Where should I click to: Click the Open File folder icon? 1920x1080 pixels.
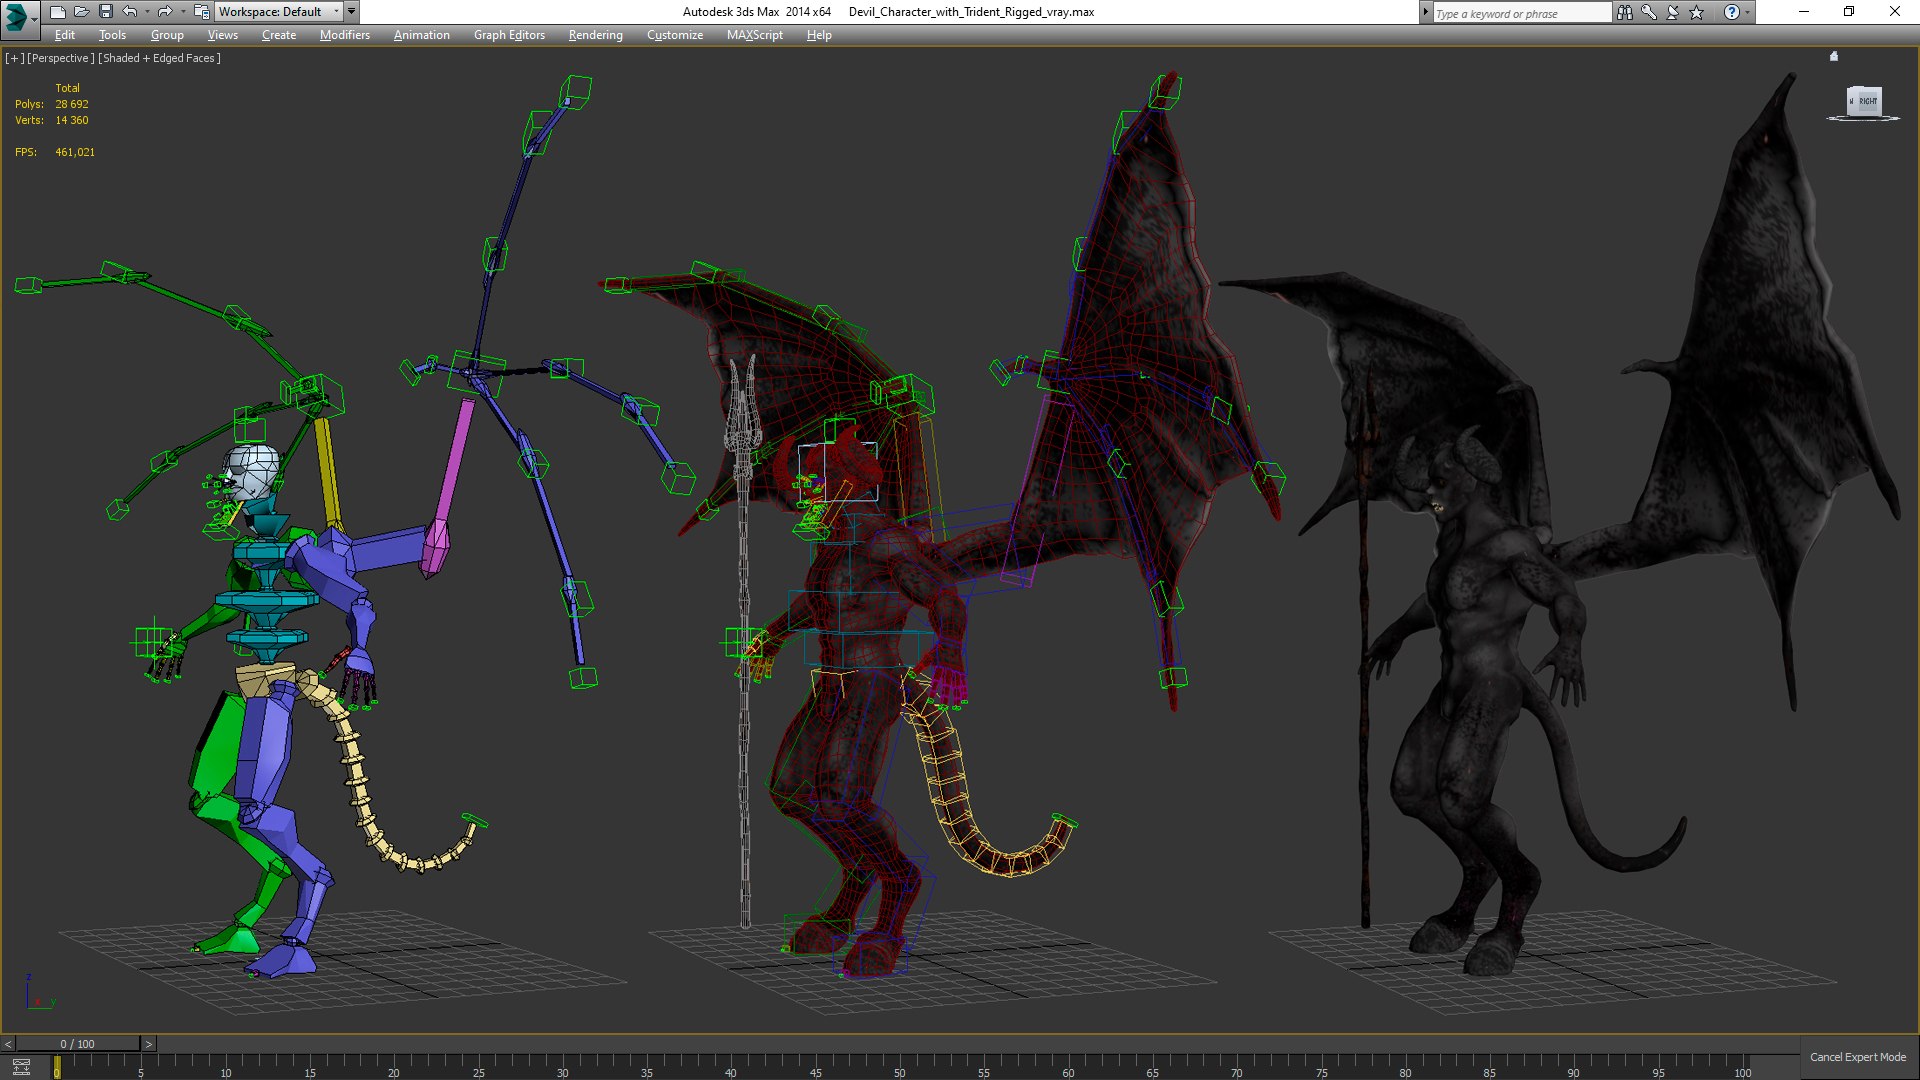click(x=81, y=12)
